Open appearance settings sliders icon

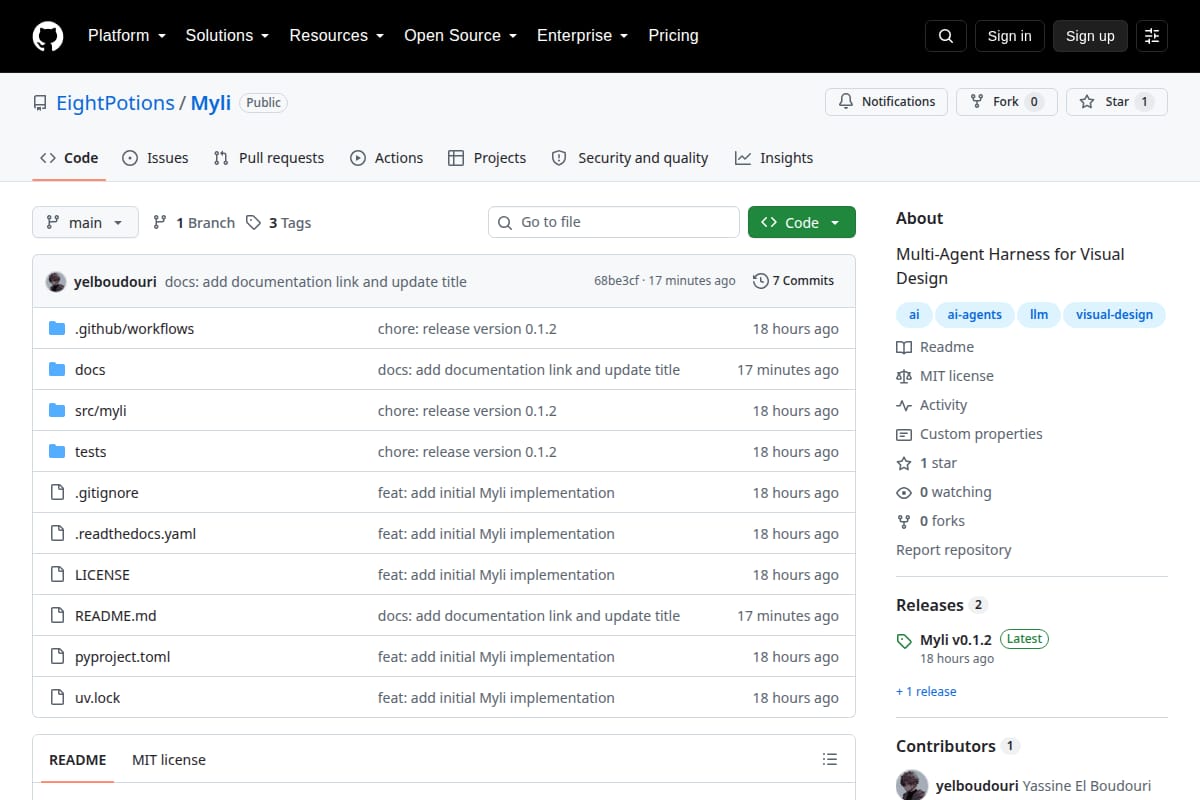[1152, 36]
